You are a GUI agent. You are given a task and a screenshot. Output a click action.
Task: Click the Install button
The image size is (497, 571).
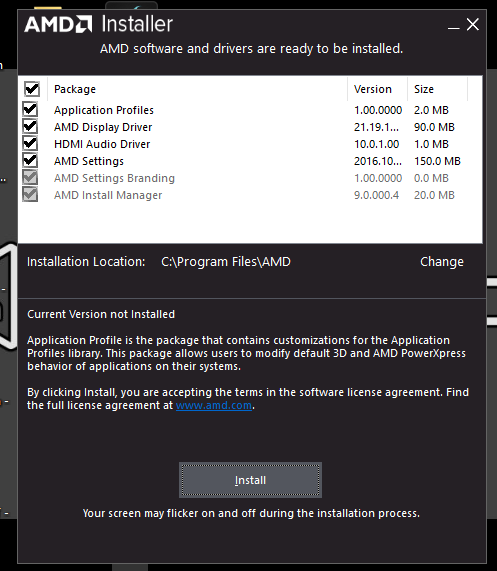(250, 480)
